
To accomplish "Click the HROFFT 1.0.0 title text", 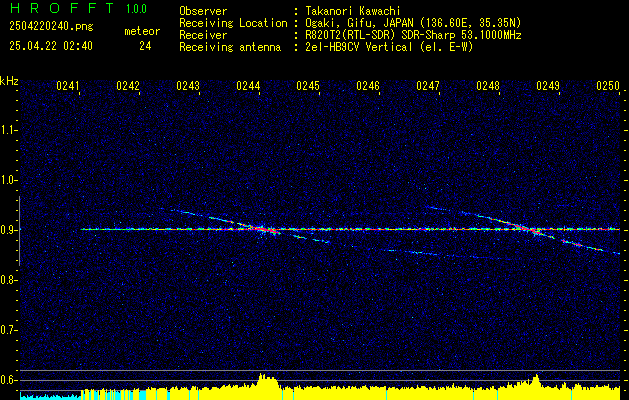I will (79, 8).
